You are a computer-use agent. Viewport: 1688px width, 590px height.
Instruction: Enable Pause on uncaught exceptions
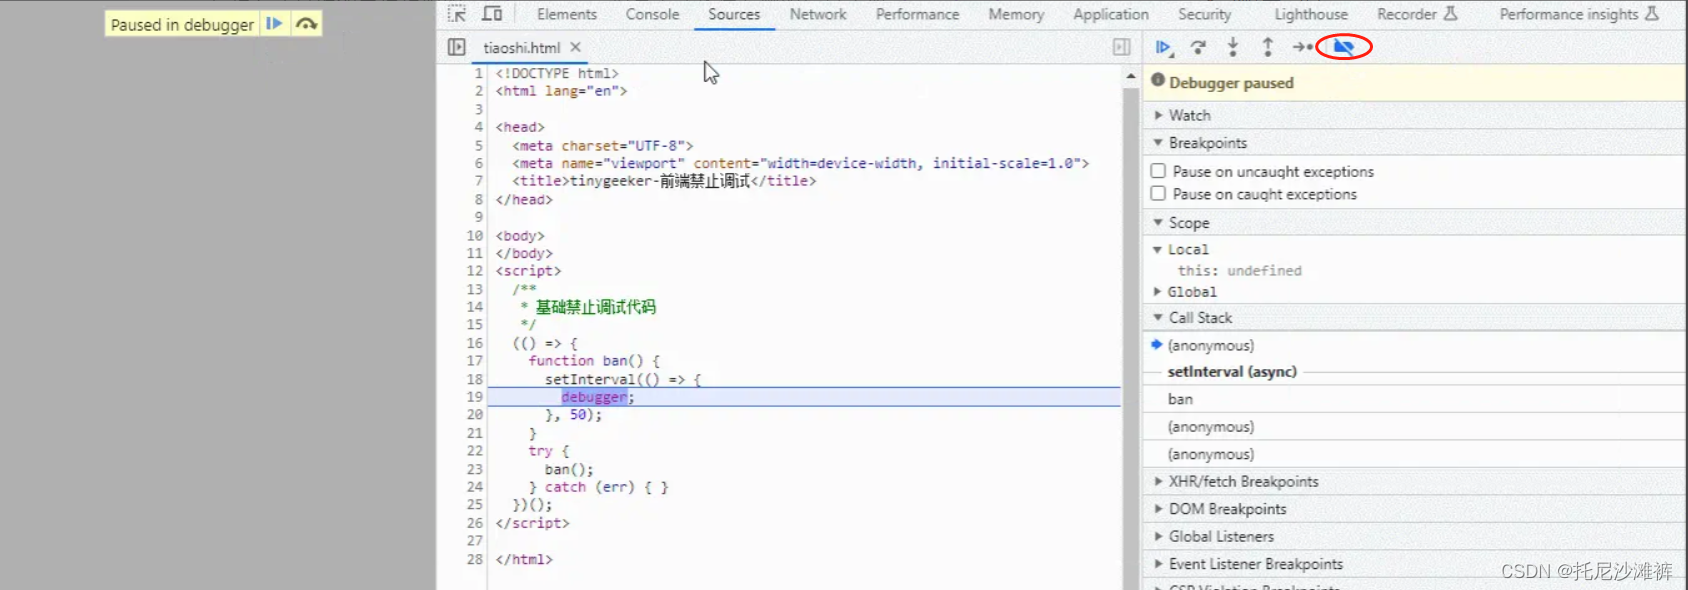(x=1158, y=171)
